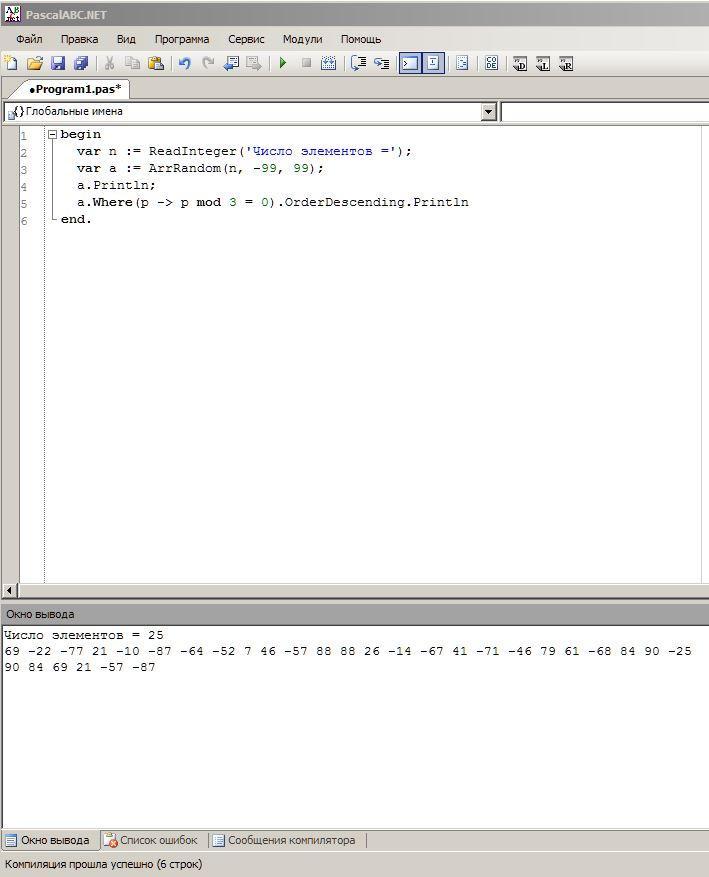Click a.Println in line 4
The height and width of the screenshot is (877, 709).
[114, 185]
